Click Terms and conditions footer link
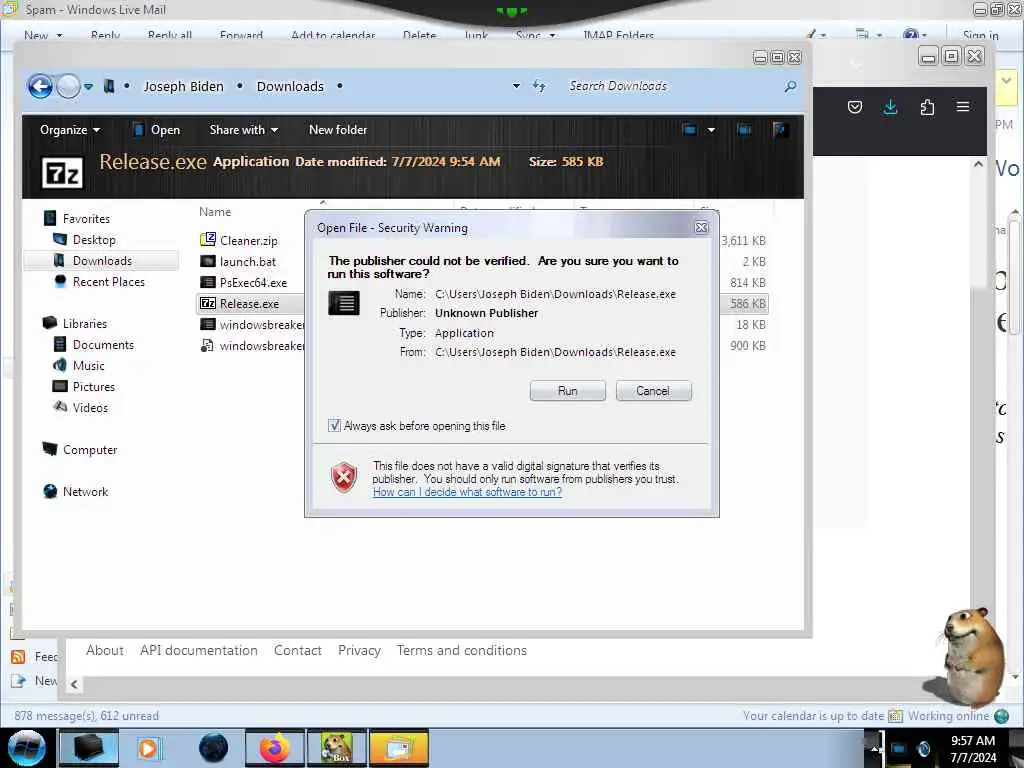Viewport: 1024px width, 768px height. point(462,650)
